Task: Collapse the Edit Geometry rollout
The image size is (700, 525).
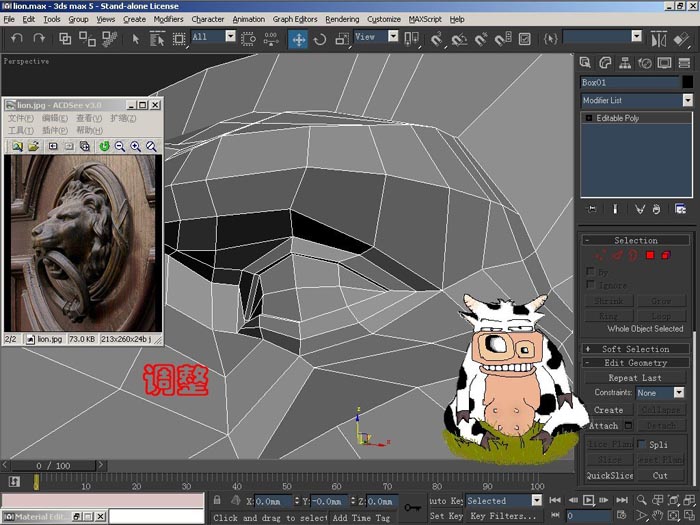Action: tap(635, 362)
